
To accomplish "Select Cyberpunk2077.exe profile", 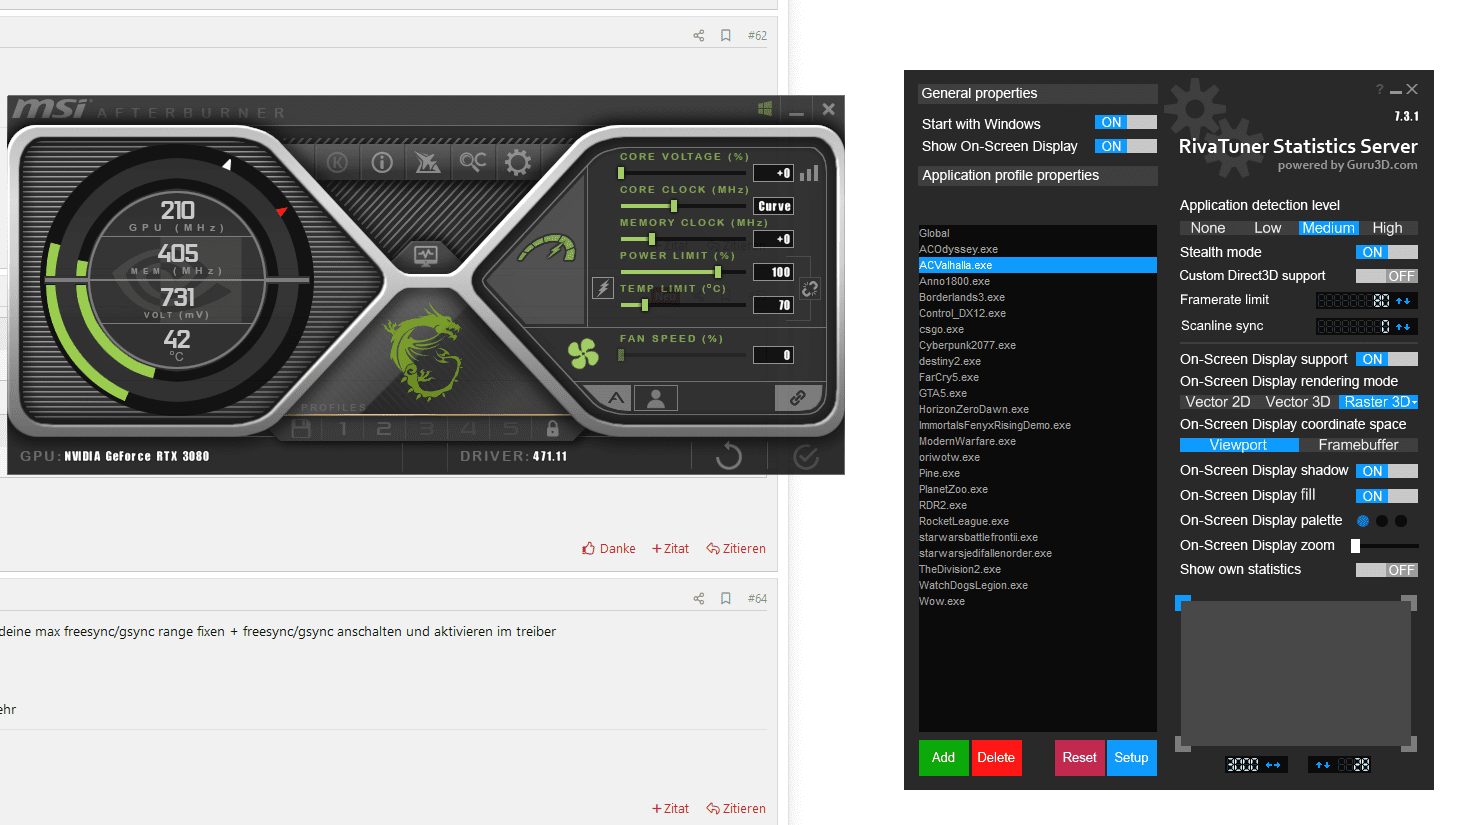I will coord(1037,345).
